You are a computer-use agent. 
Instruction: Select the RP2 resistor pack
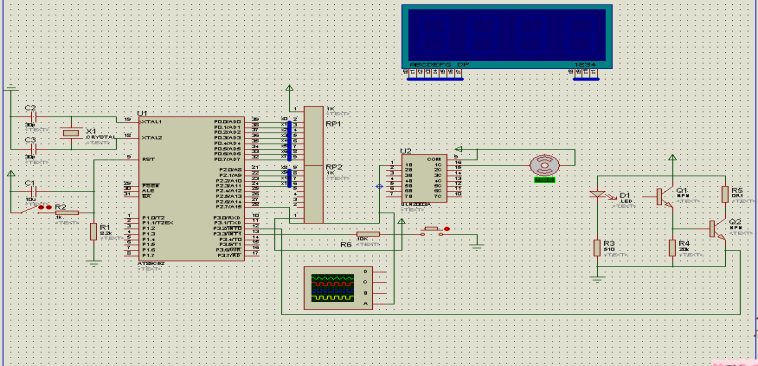pyautogui.click(x=313, y=194)
